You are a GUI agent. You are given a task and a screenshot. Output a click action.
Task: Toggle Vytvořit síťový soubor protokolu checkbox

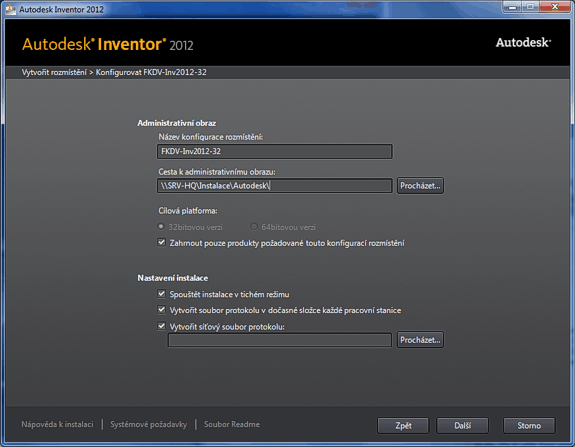[161, 326]
